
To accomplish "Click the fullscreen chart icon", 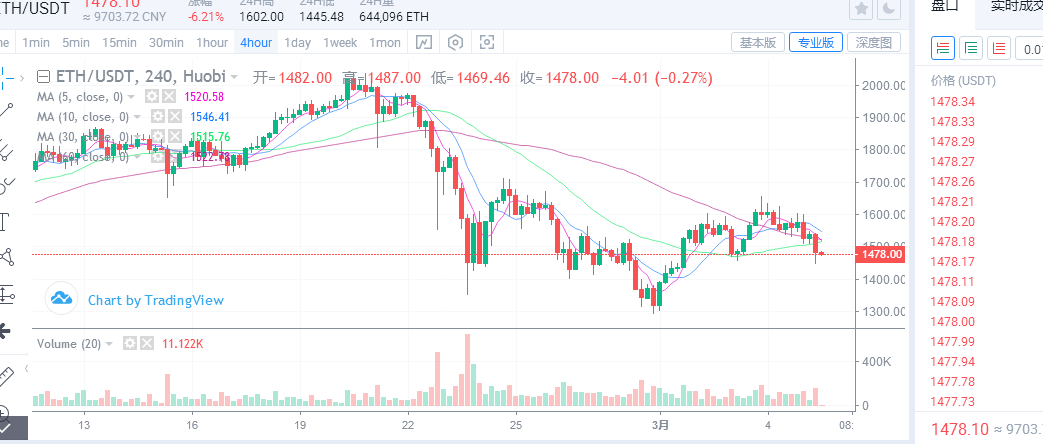I will point(487,43).
